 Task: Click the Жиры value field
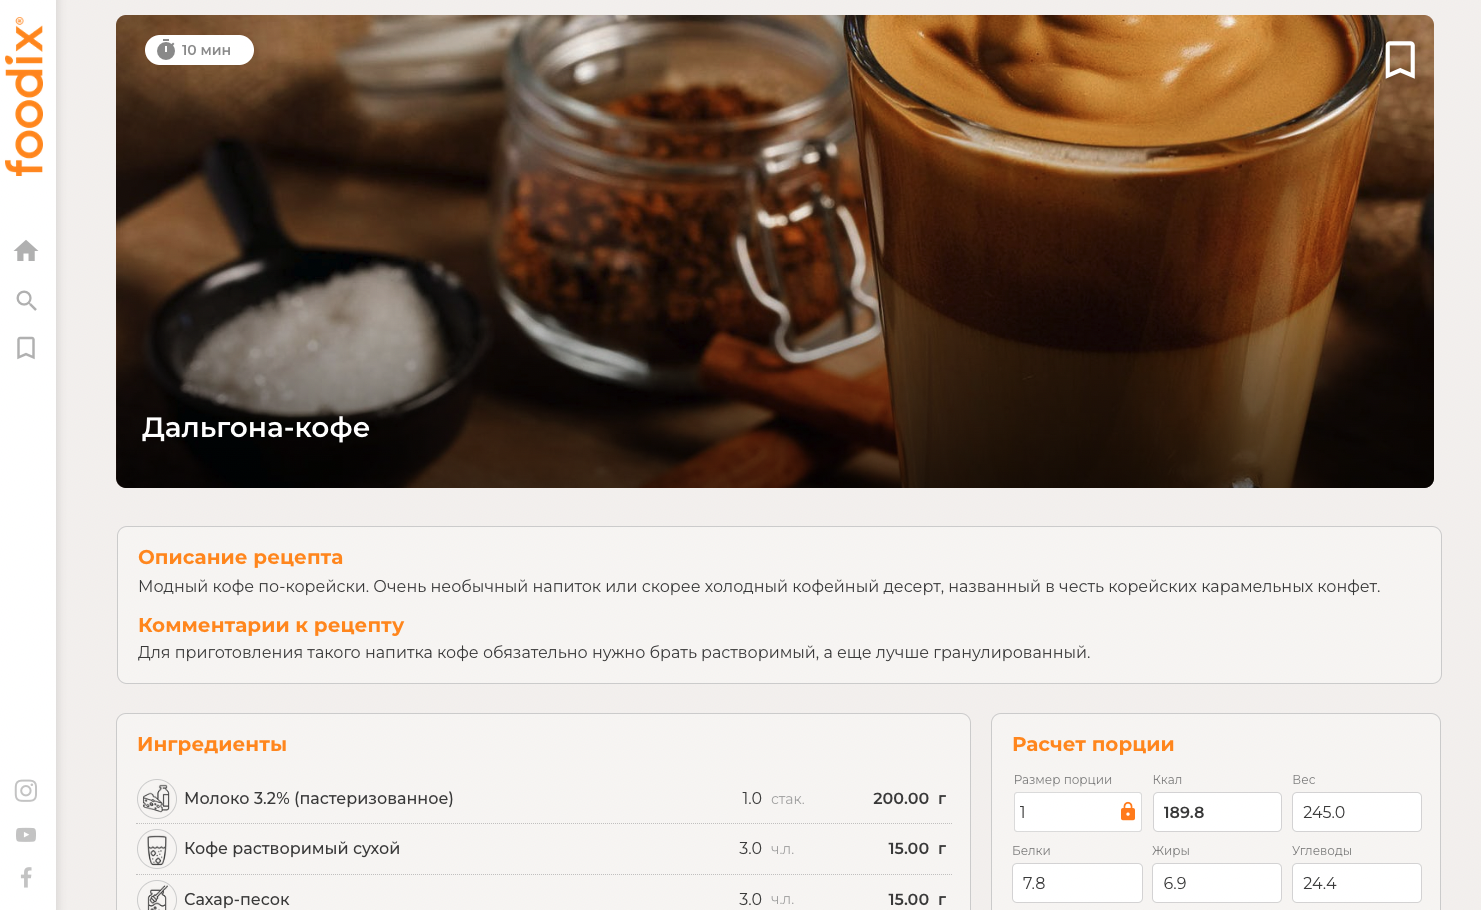(1217, 883)
